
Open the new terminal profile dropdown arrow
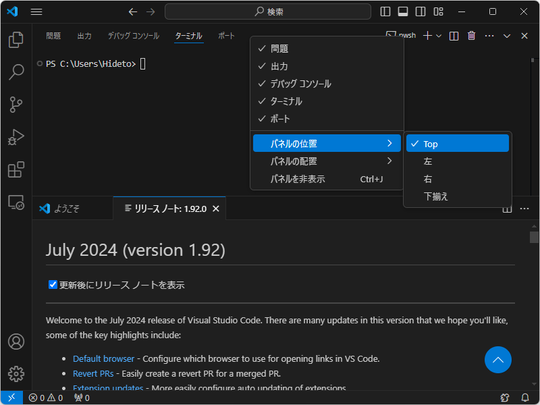pos(439,36)
